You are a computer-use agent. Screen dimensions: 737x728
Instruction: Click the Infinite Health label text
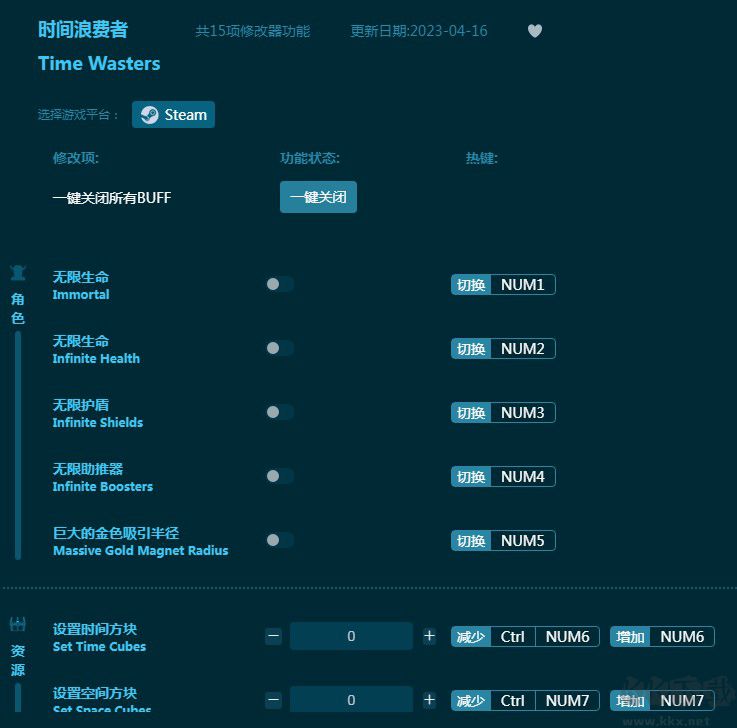click(96, 359)
